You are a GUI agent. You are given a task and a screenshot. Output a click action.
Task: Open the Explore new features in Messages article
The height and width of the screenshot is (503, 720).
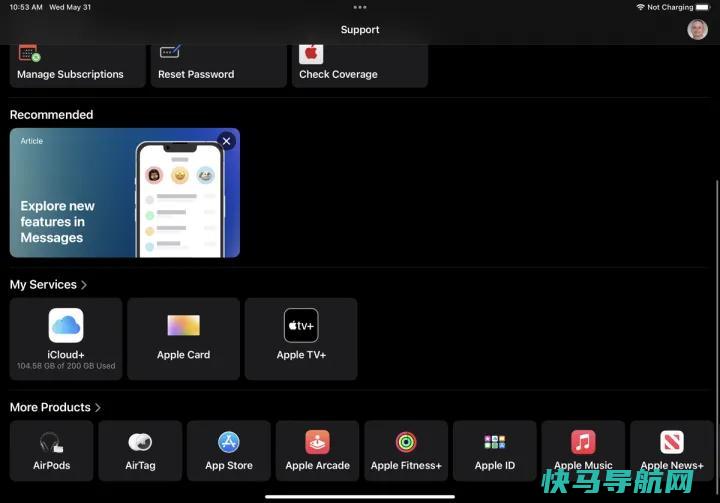[x=124, y=193]
